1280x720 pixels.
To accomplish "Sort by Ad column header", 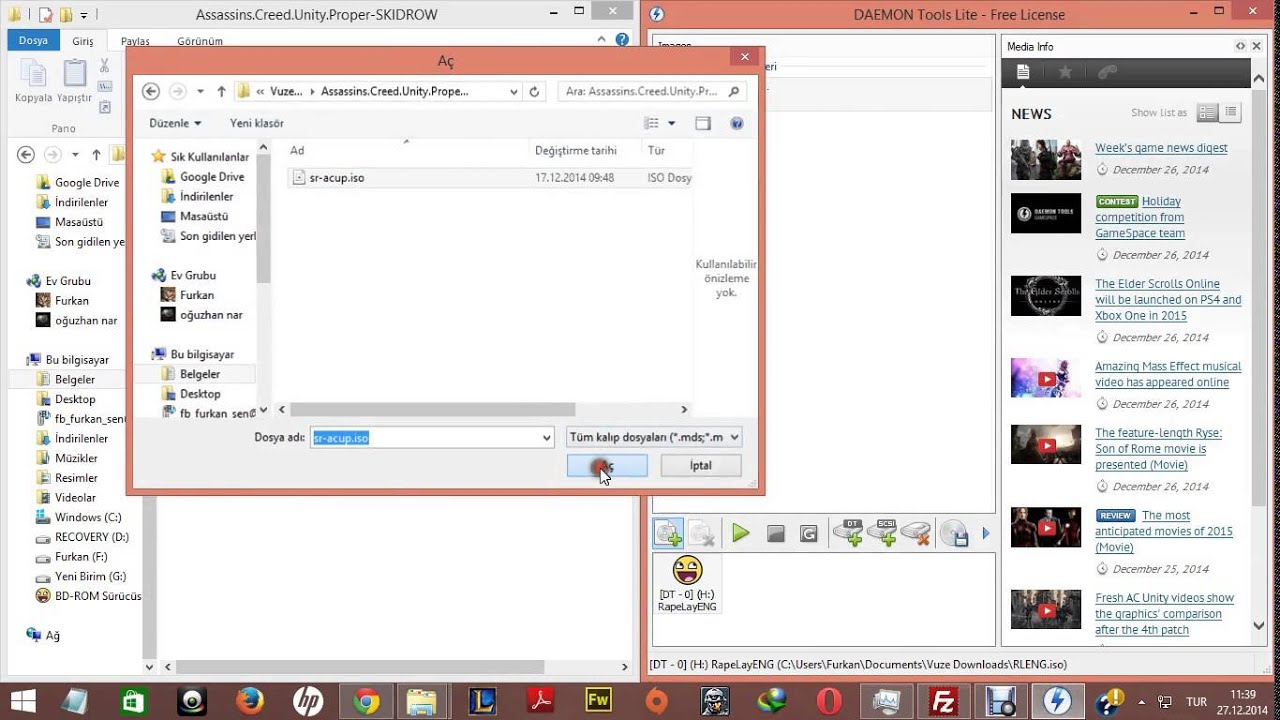I will point(297,150).
